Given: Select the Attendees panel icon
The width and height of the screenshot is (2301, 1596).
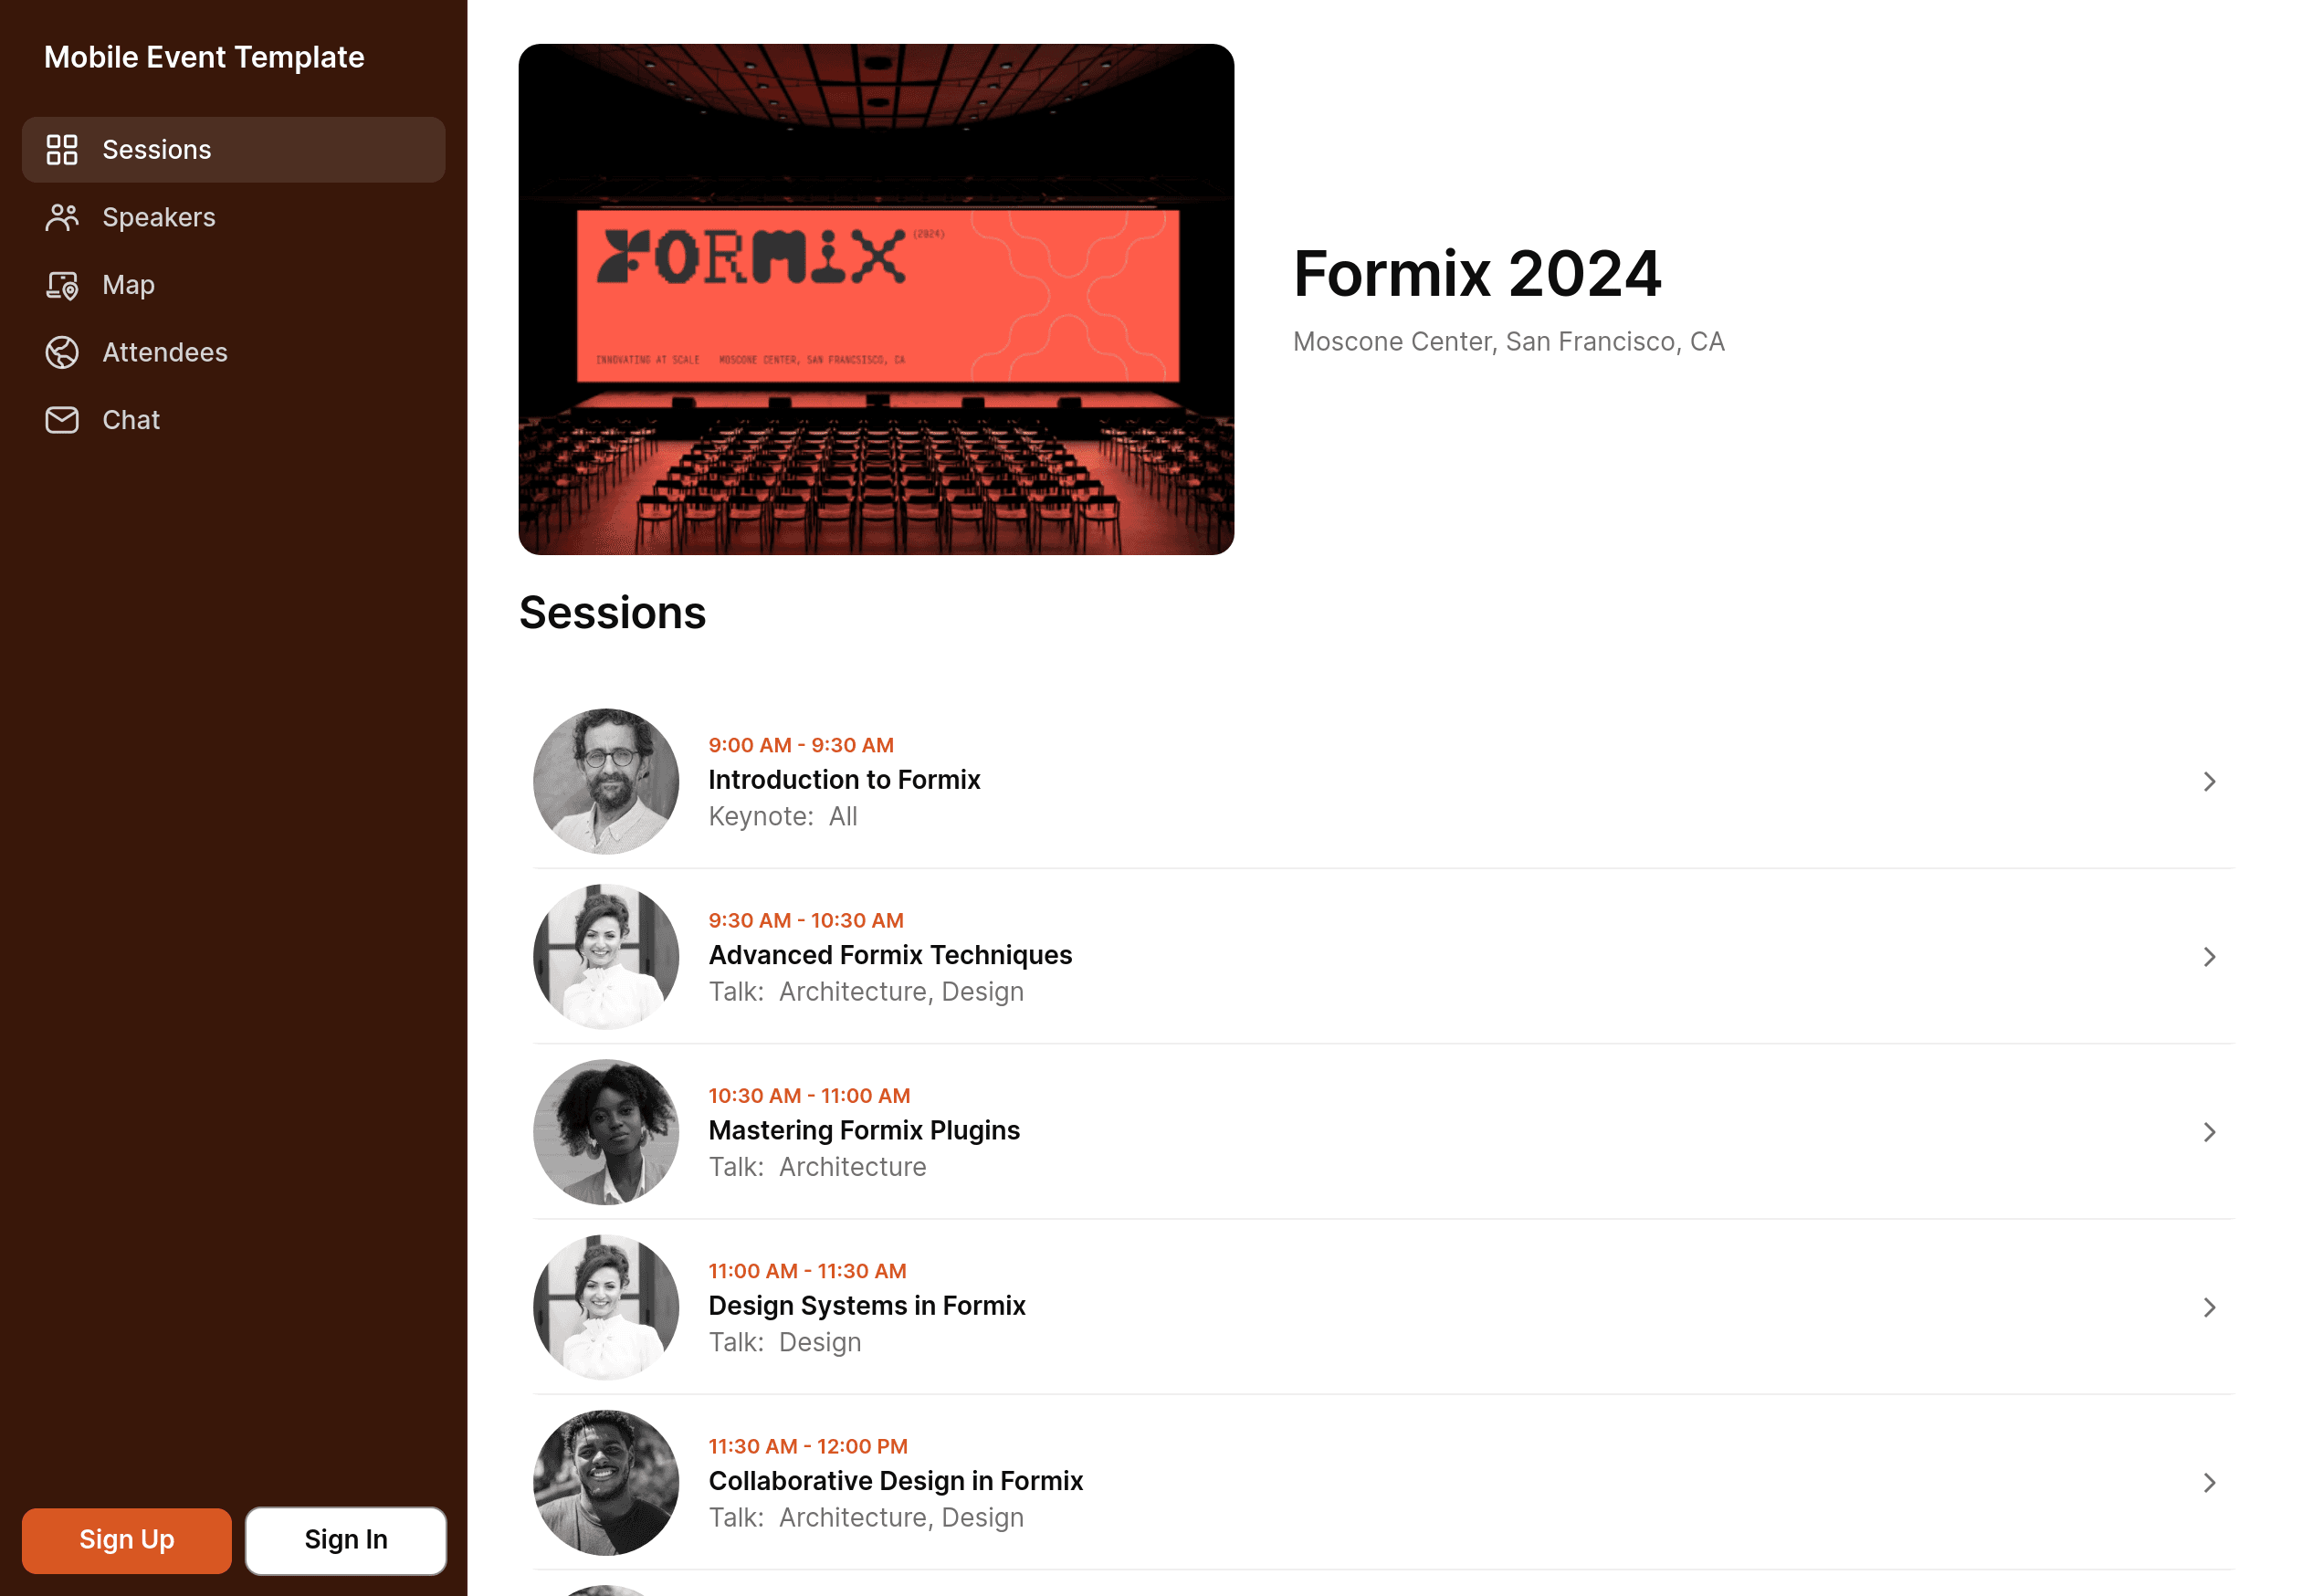Looking at the screenshot, I should tap(61, 352).
